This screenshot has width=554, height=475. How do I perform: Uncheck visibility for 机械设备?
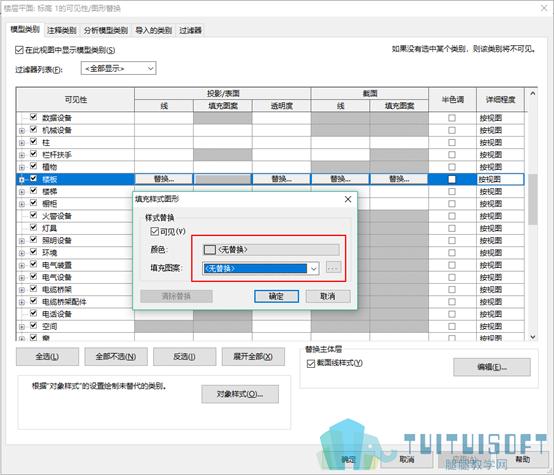34,129
